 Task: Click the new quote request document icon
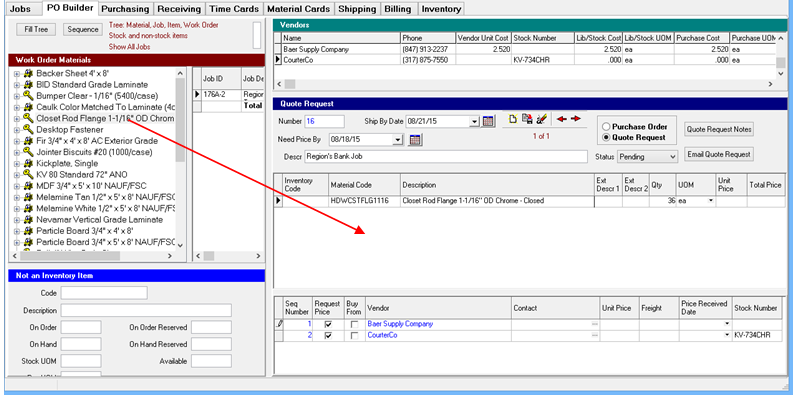[x=512, y=119]
